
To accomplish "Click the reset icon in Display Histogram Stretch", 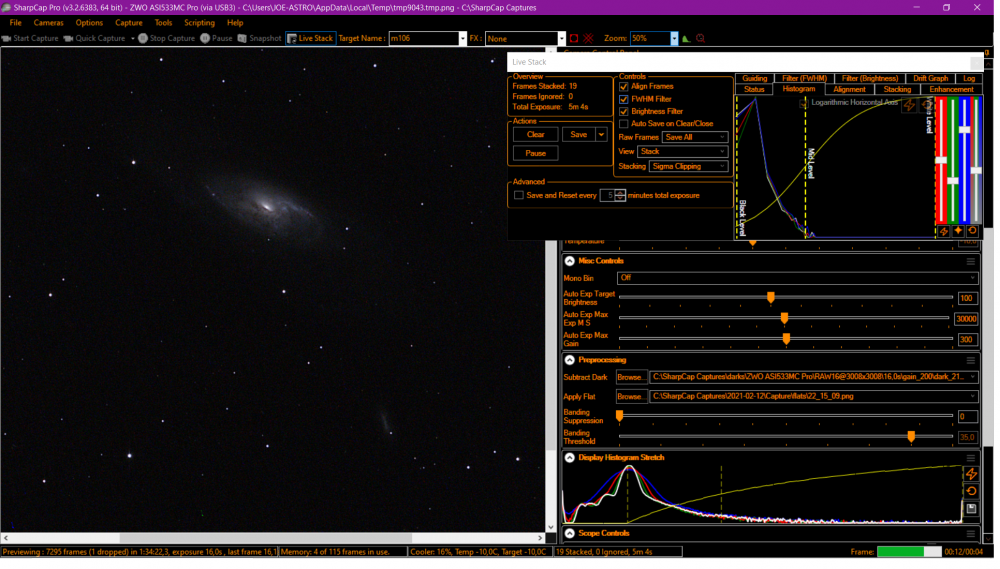I will [971, 491].
